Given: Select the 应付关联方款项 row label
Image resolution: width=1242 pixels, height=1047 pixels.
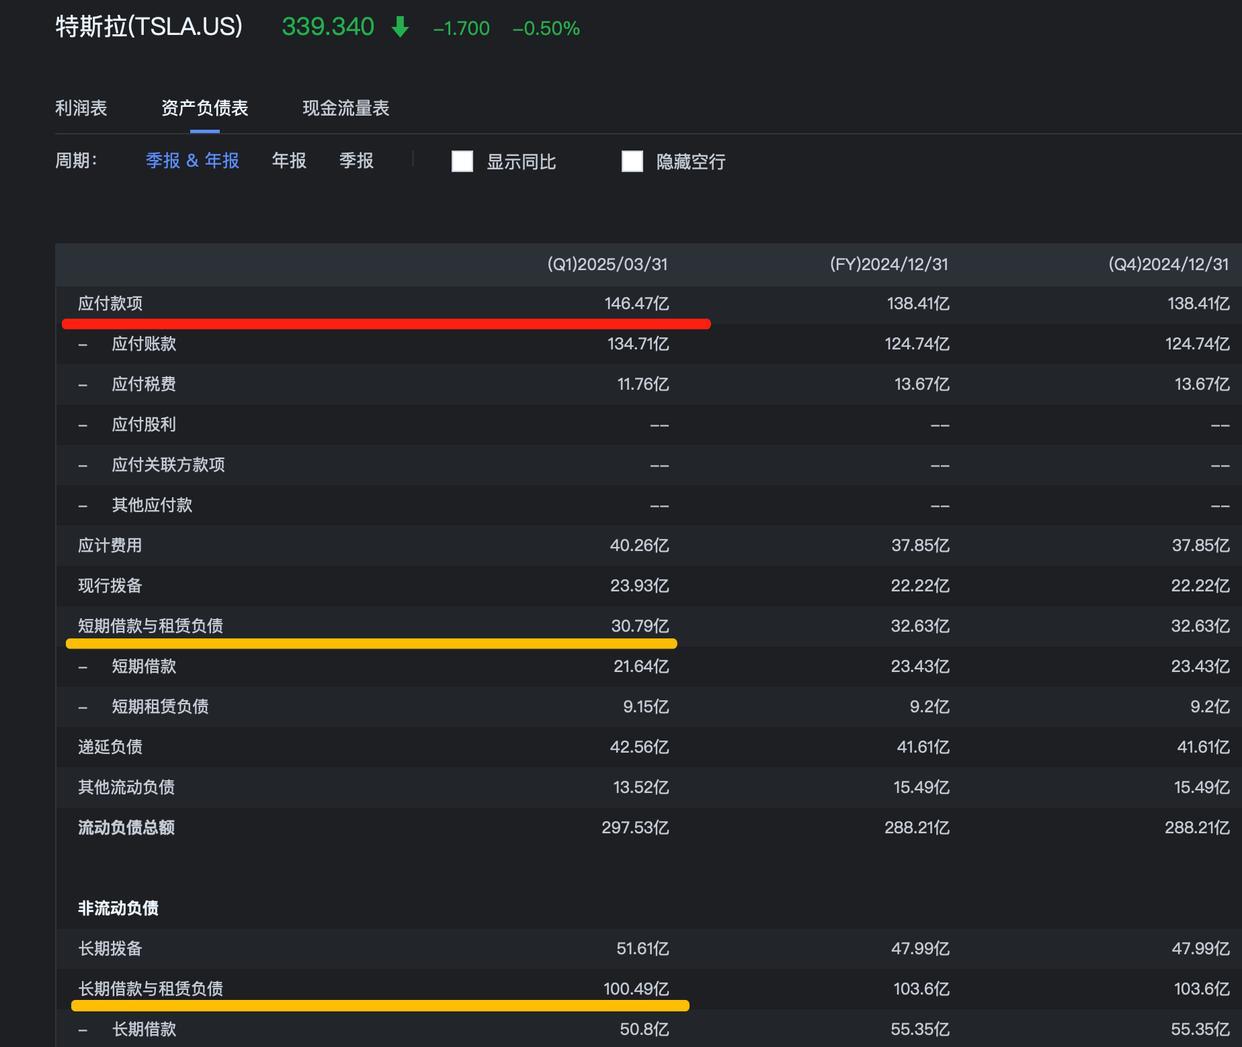Looking at the screenshot, I should (x=168, y=465).
